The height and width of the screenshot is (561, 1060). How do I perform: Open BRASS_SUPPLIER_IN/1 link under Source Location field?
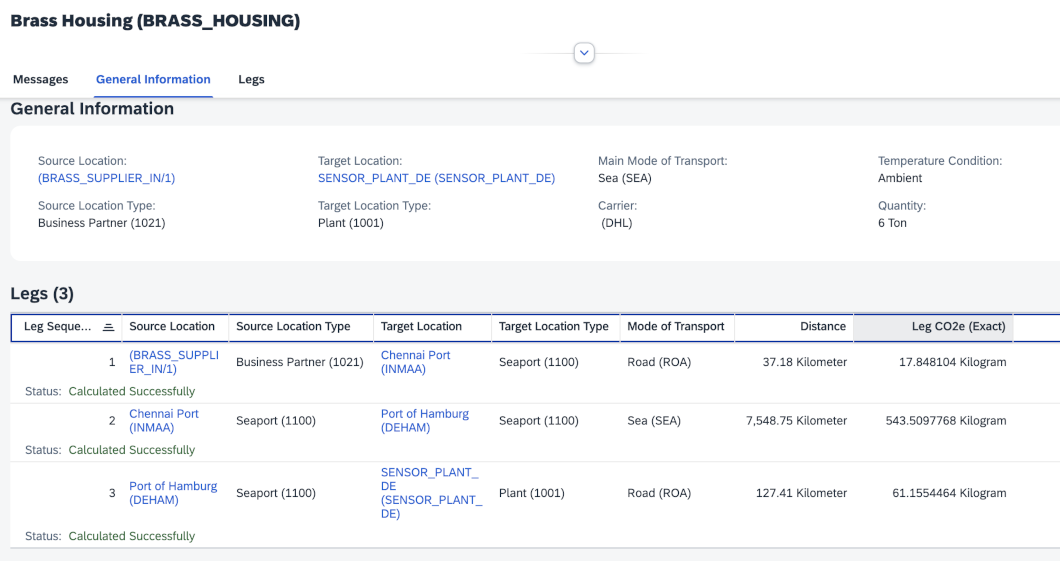click(106, 179)
